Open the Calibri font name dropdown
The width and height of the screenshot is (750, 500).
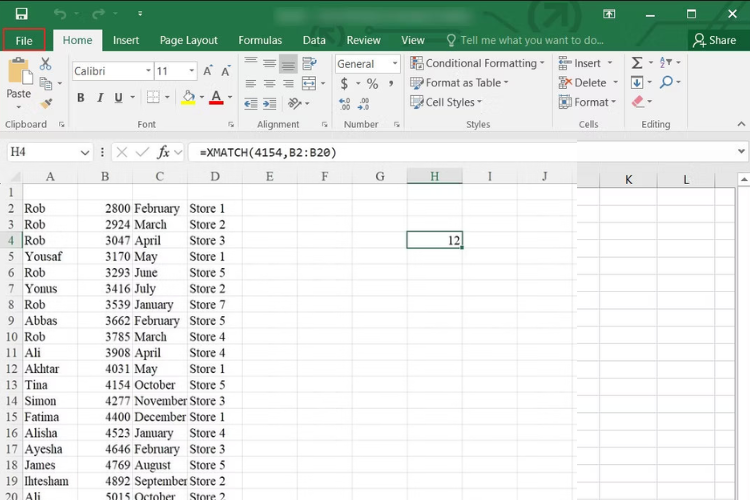click(148, 71)
